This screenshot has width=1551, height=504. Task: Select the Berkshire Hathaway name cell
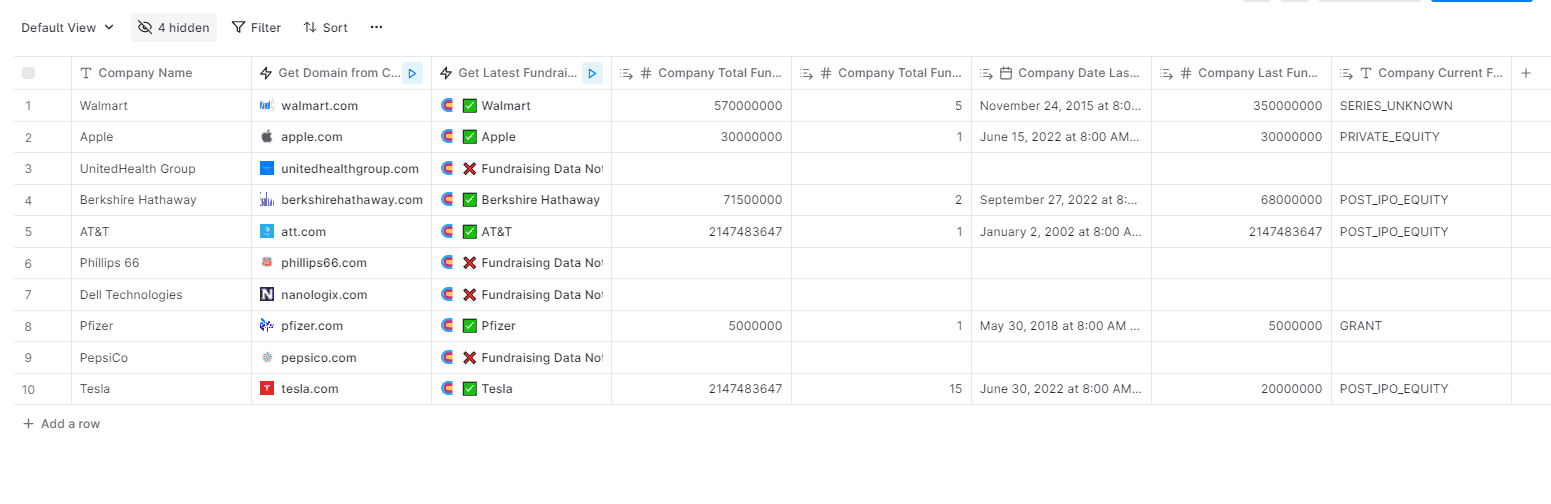click(161, 200)
